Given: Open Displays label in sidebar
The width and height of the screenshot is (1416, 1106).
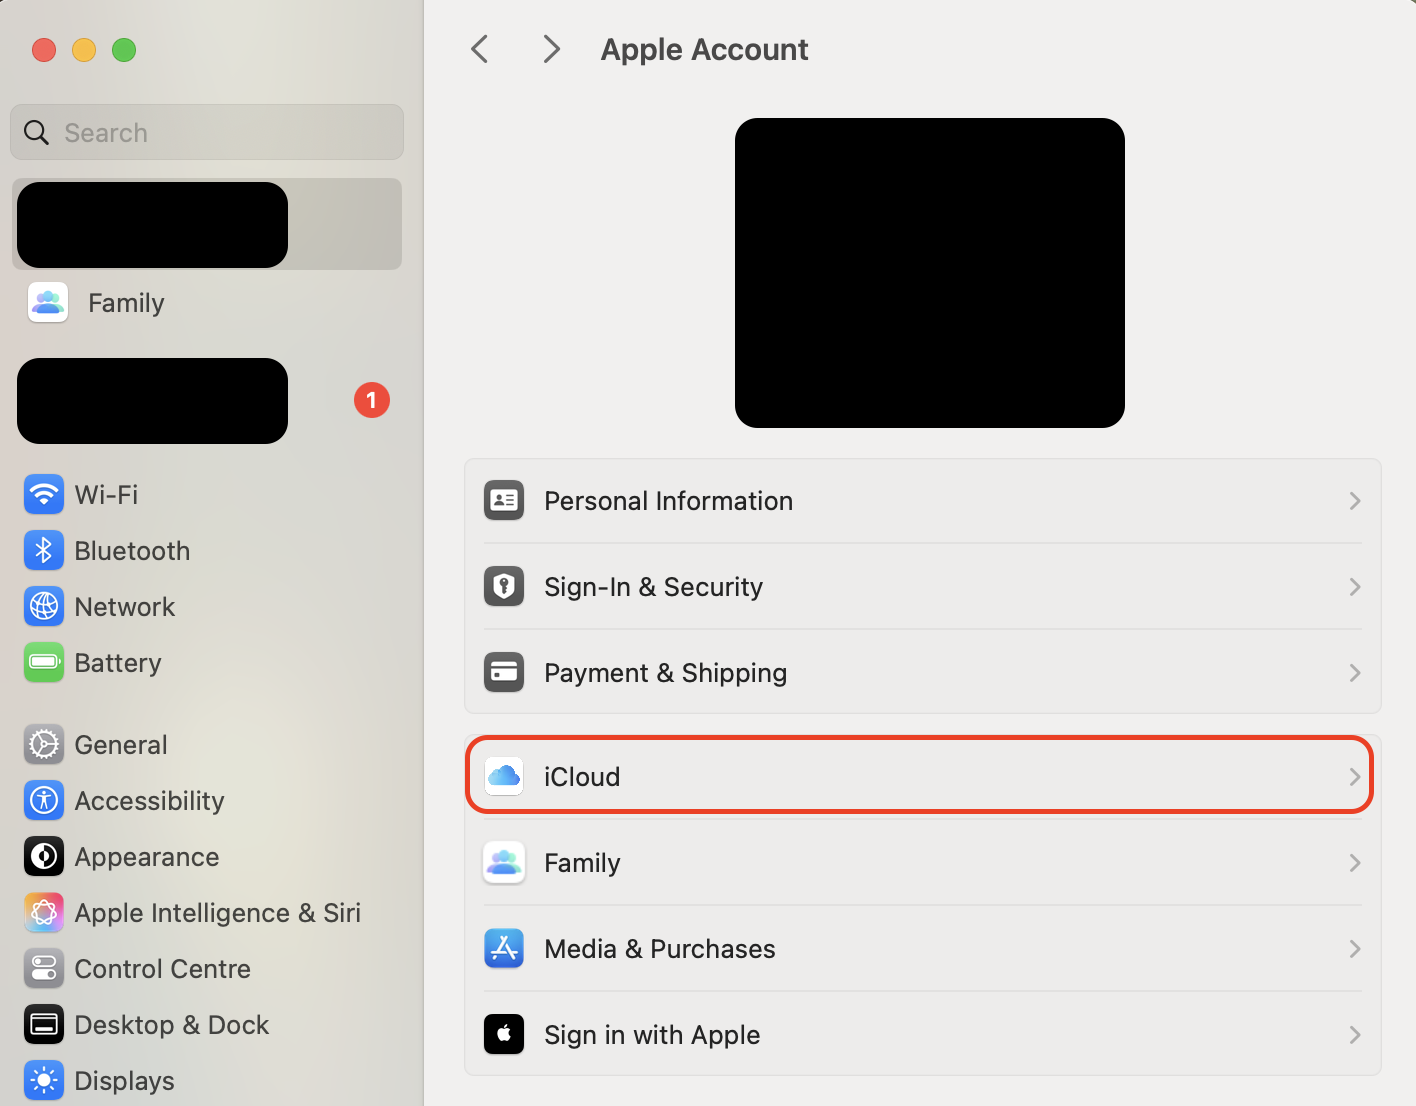Looking at the screenshot, I should (x=125, y=1081).
